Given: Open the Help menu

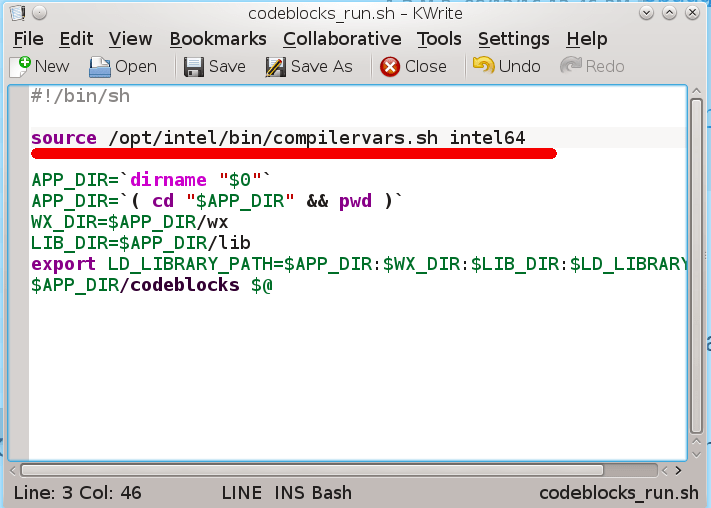Looking at the screenshot, I should [x=587, y=39].
